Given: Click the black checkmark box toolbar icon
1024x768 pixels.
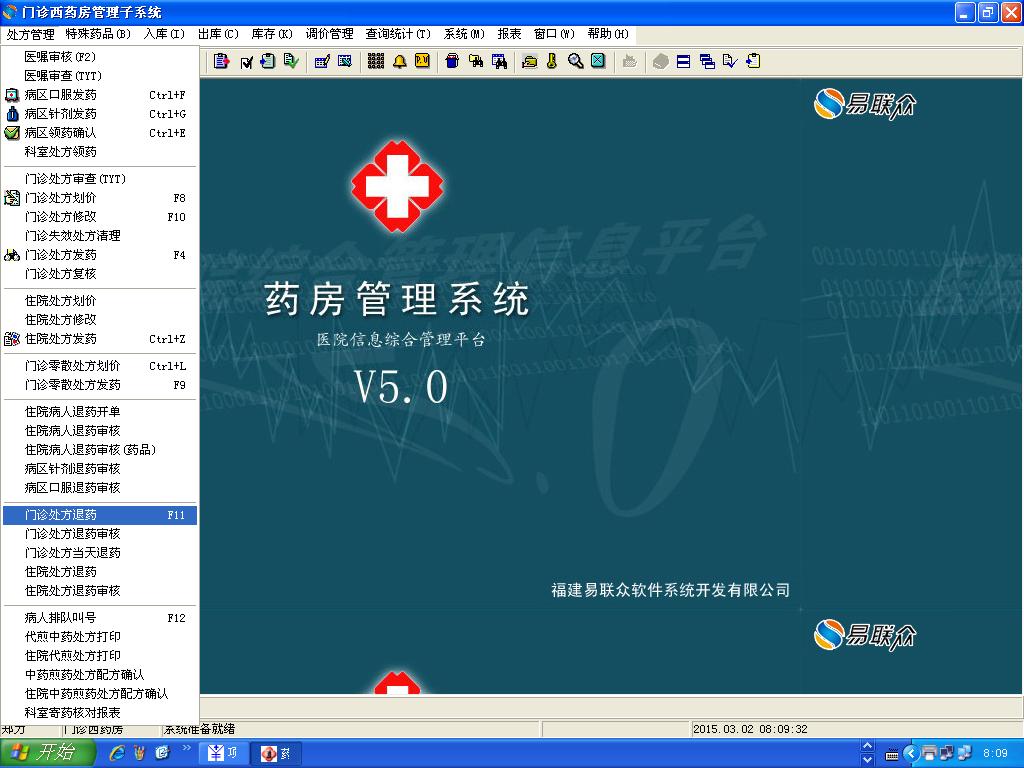Looking at the screenshot, I should point(246,62).
